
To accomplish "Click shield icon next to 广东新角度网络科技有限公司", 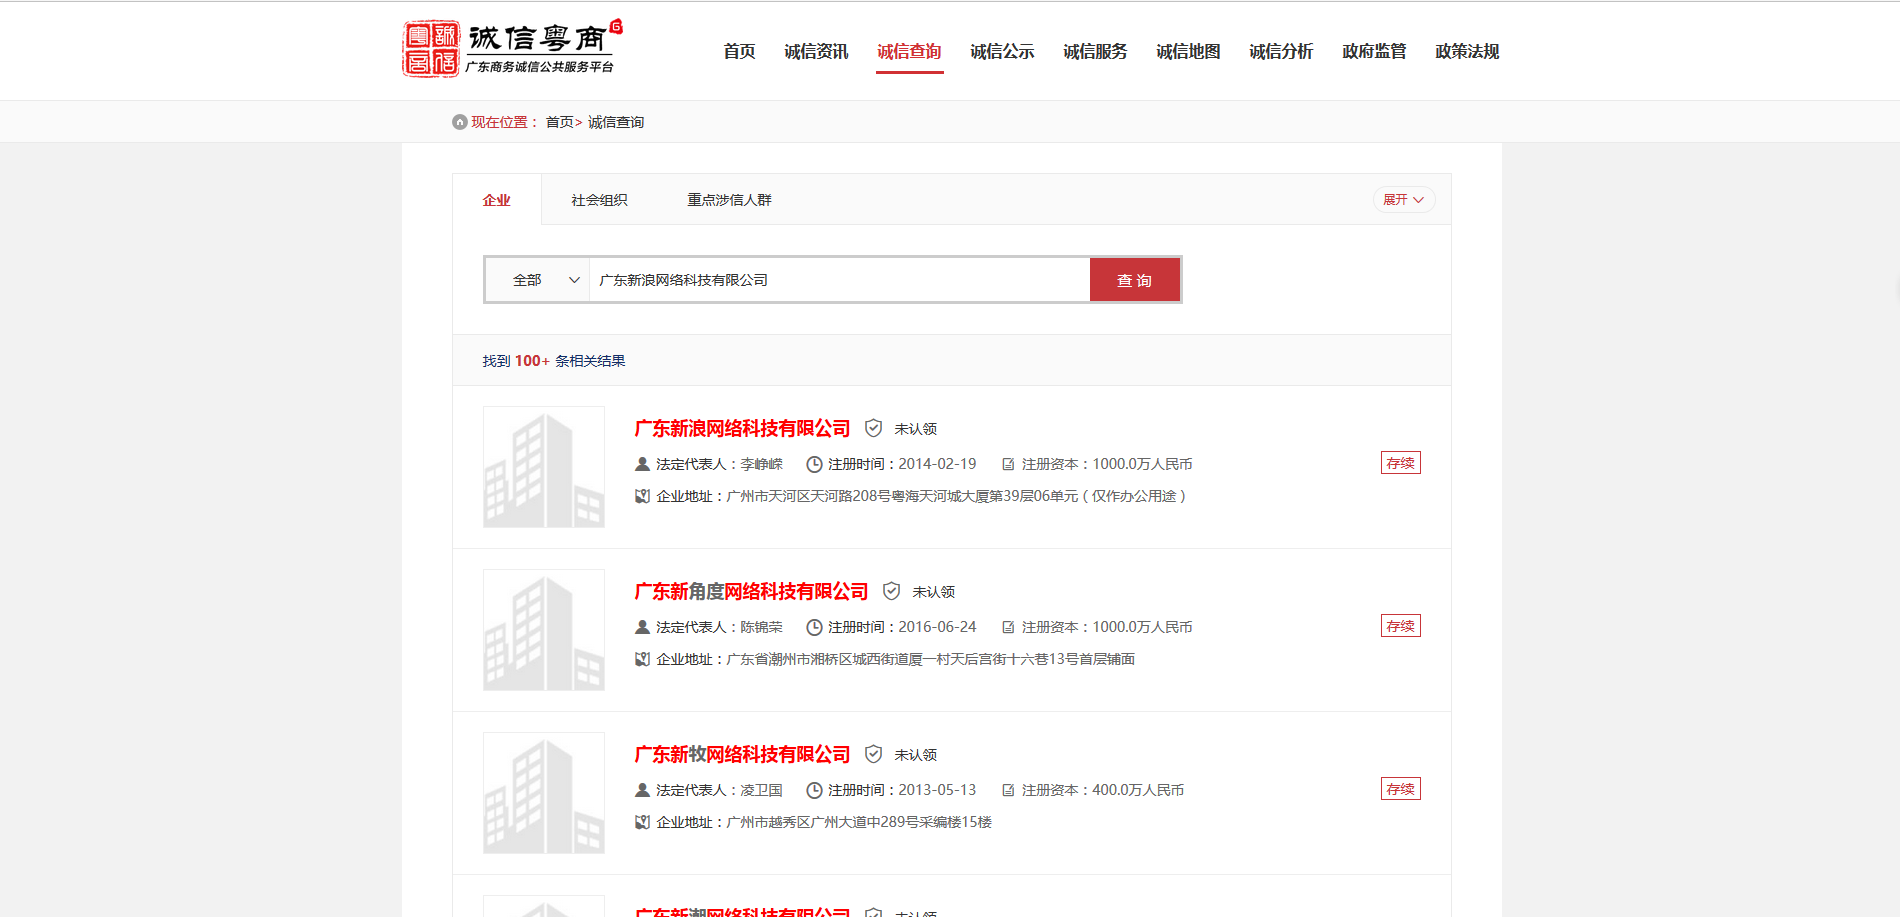I will pos(891,591).
